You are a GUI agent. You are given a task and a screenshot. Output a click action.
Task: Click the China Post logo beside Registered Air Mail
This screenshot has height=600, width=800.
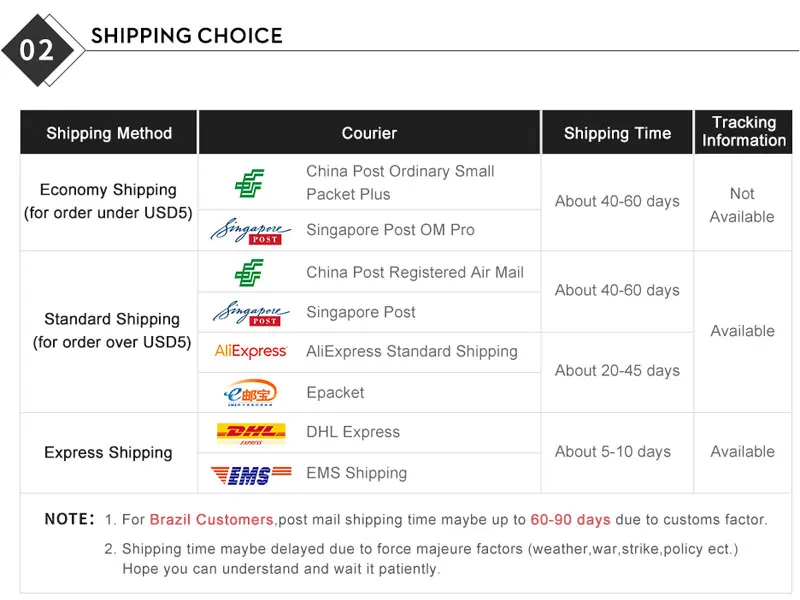pyautogui.click(x=249, y=273)
